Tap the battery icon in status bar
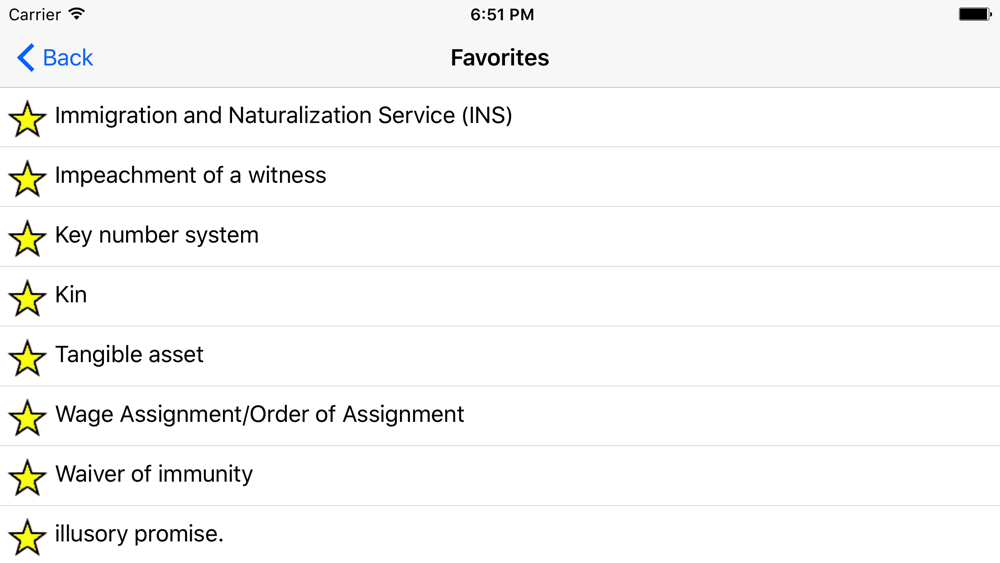This screenshot has width=1000, height=563. click(975, 14)
